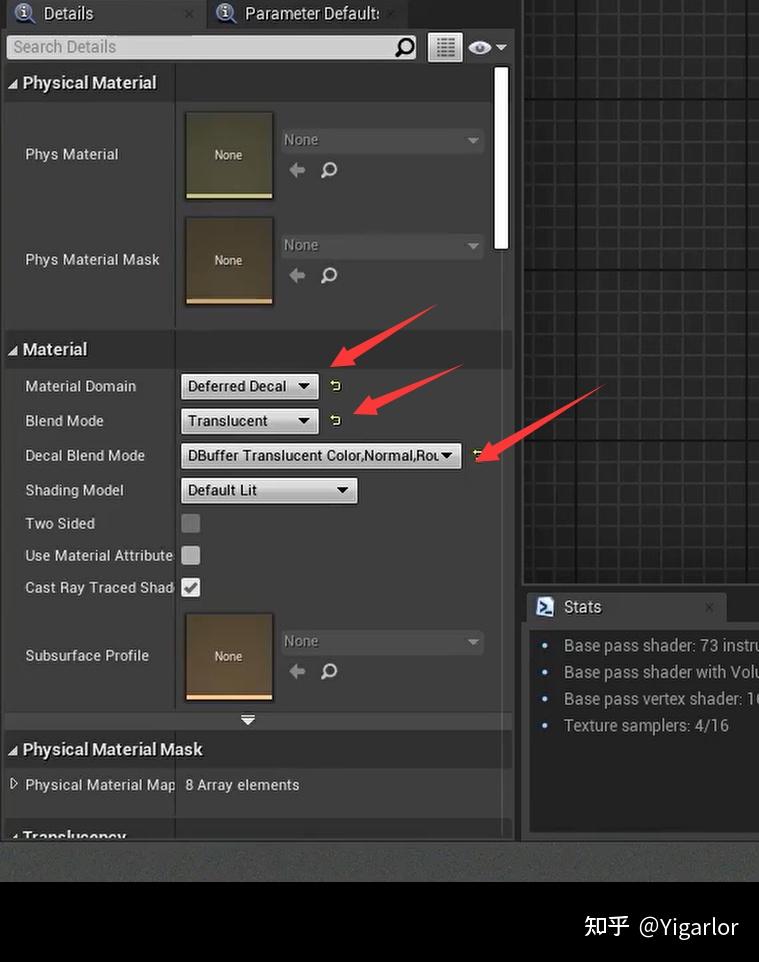Open the Material Domain dropdown

pyautogui.click(x=250, y=386)
